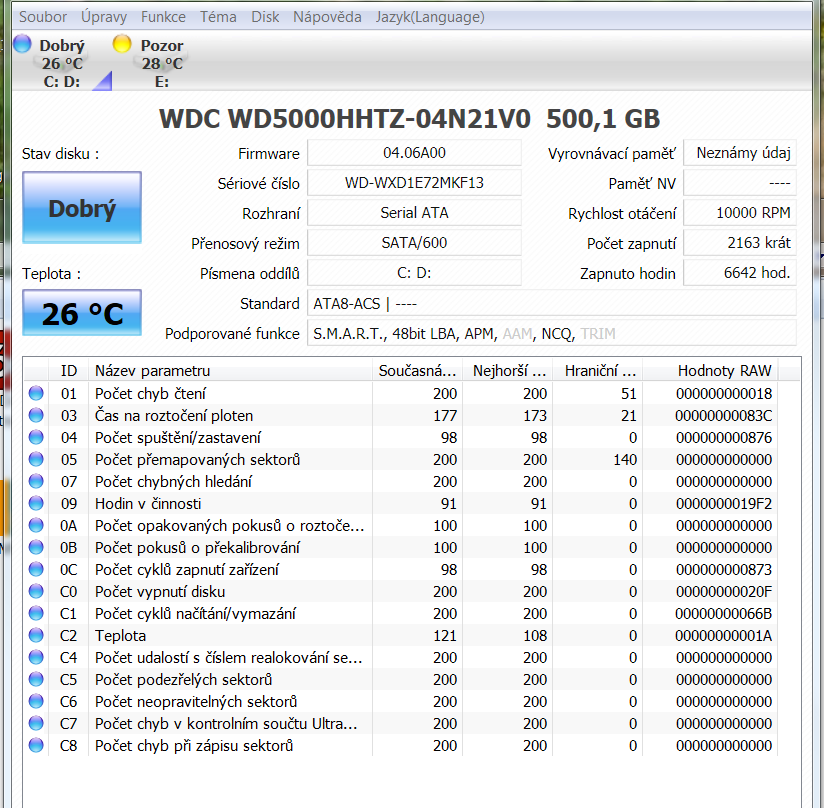Click the yellow caution orb for disk E:

122,44
